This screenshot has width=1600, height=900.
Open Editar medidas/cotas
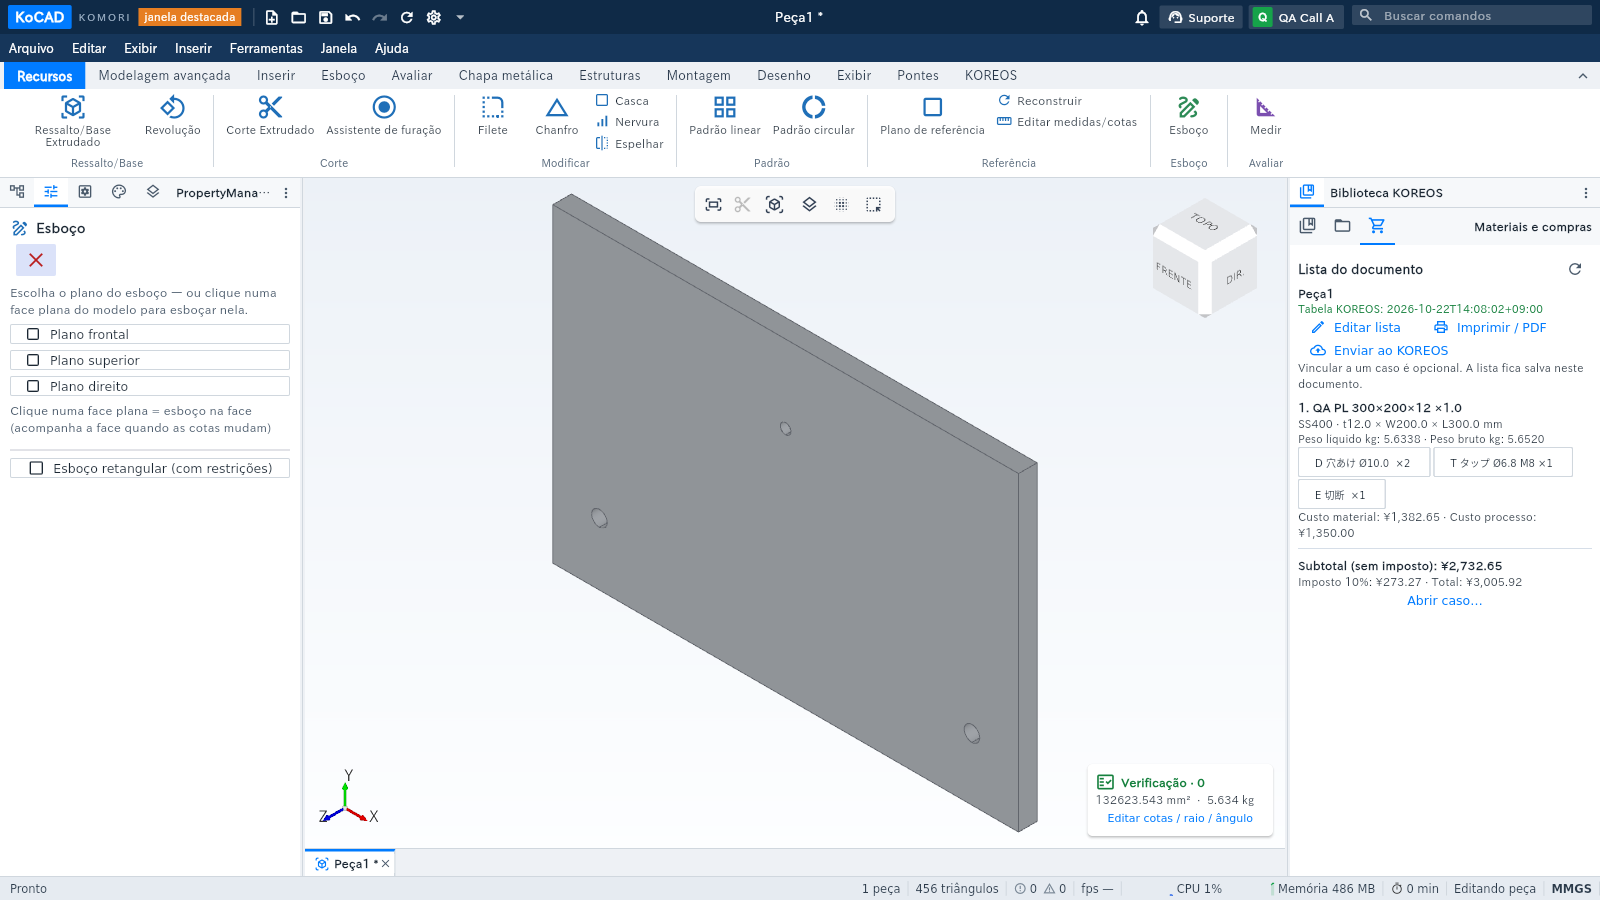[1067, 122]
